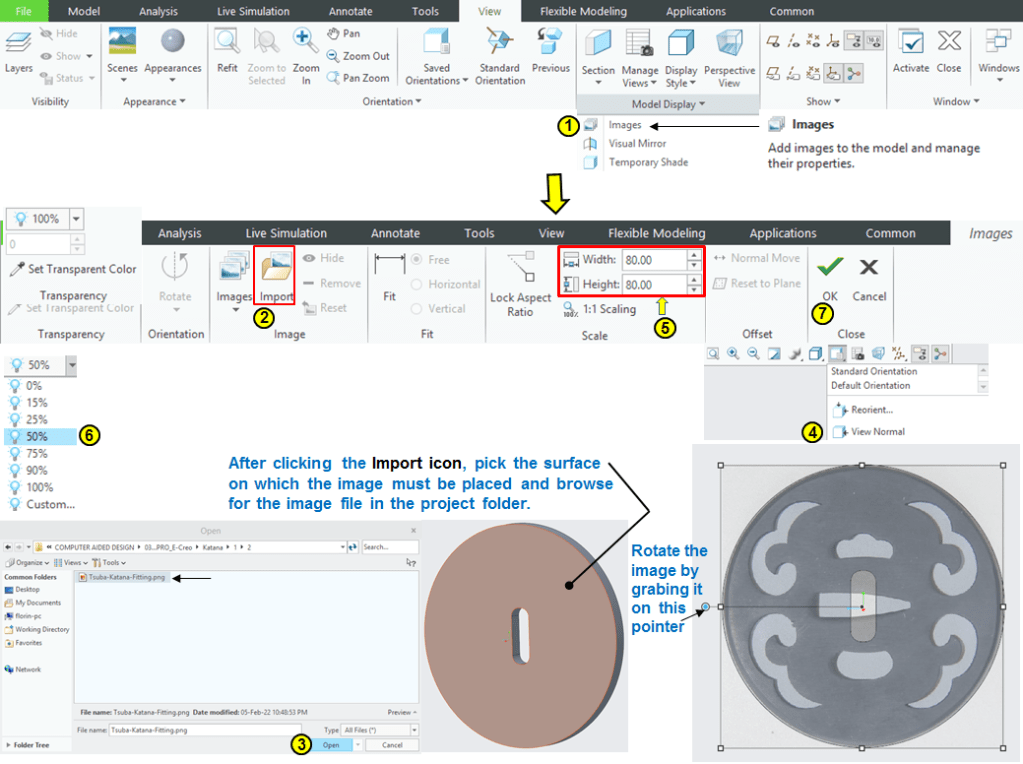Switch to the Flexible Modeling tab
This screenshot has height=764, width=1023.
(x=583, y=12)
